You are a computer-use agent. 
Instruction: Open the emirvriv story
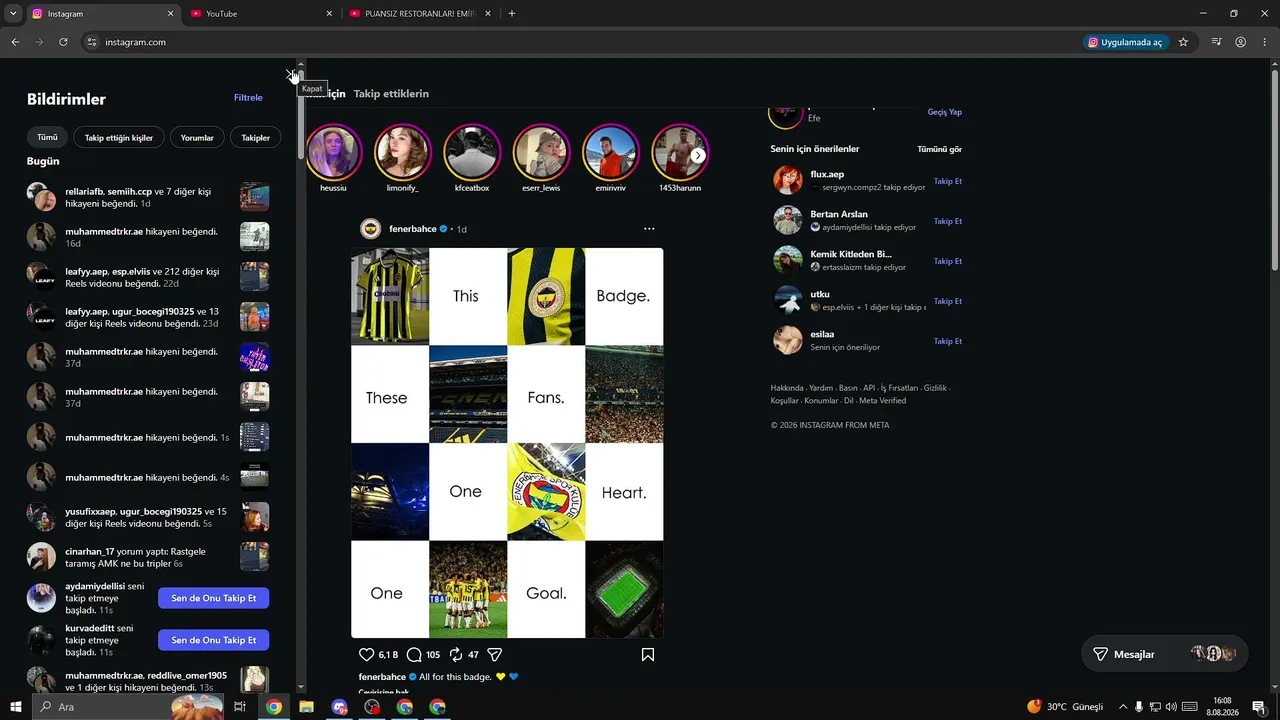[610, 152]
